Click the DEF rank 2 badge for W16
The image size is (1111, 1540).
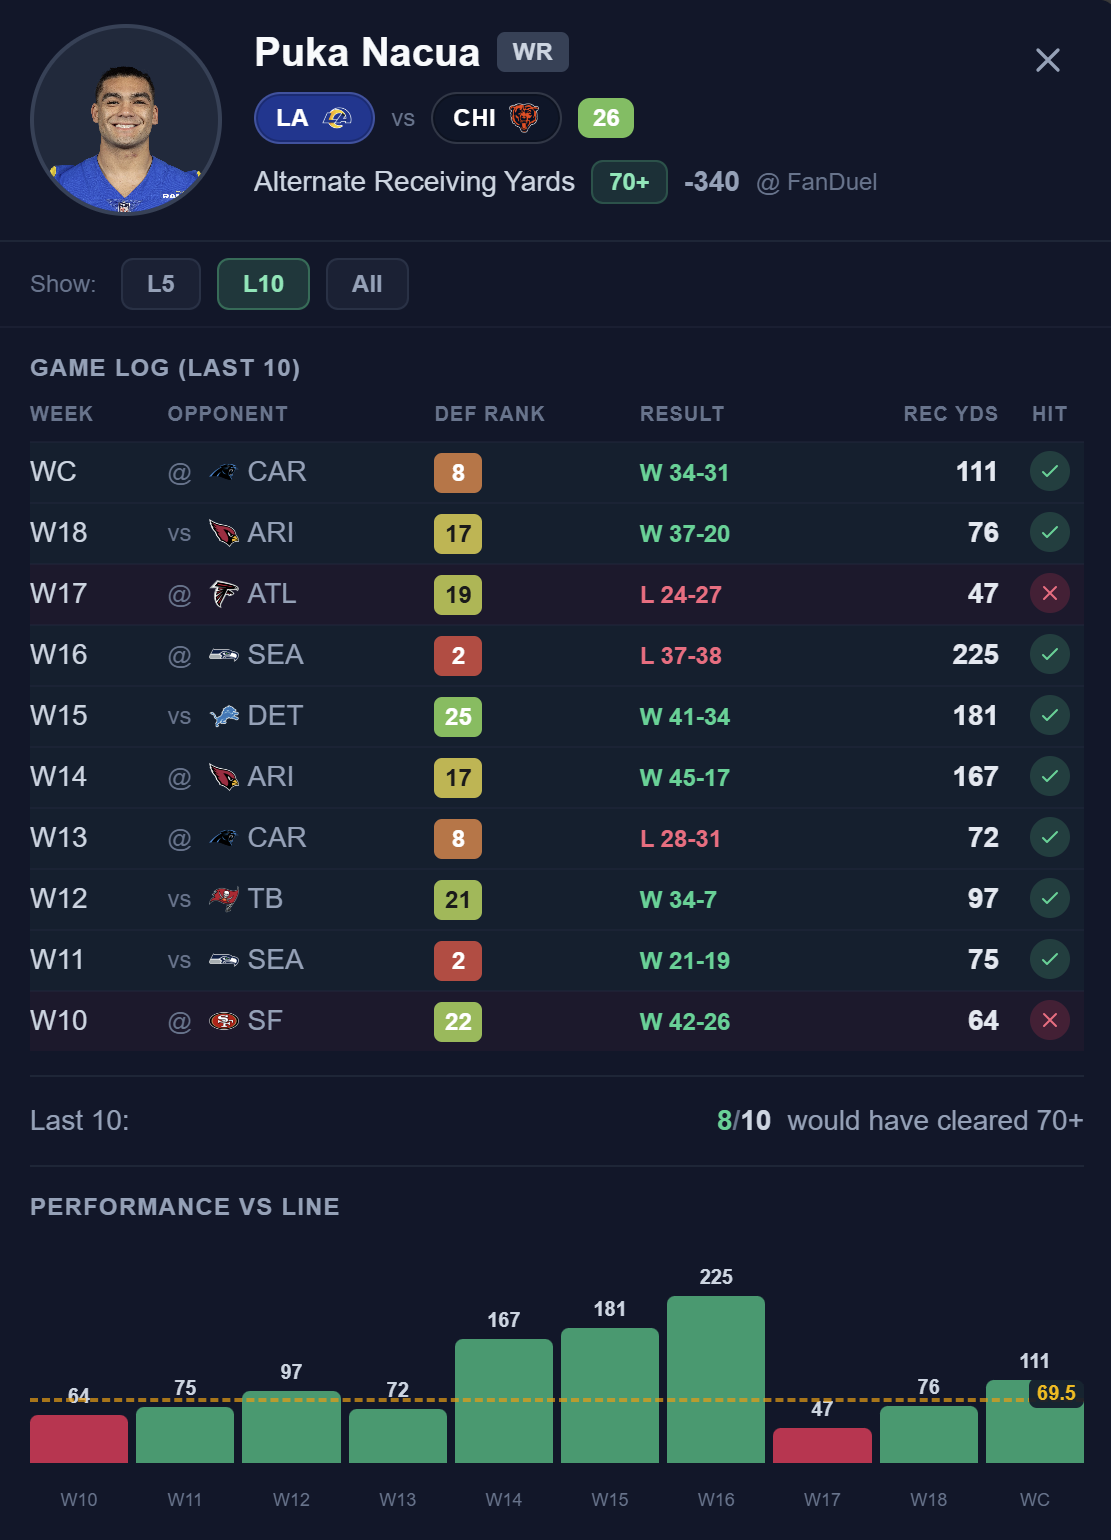click(458, 656)
